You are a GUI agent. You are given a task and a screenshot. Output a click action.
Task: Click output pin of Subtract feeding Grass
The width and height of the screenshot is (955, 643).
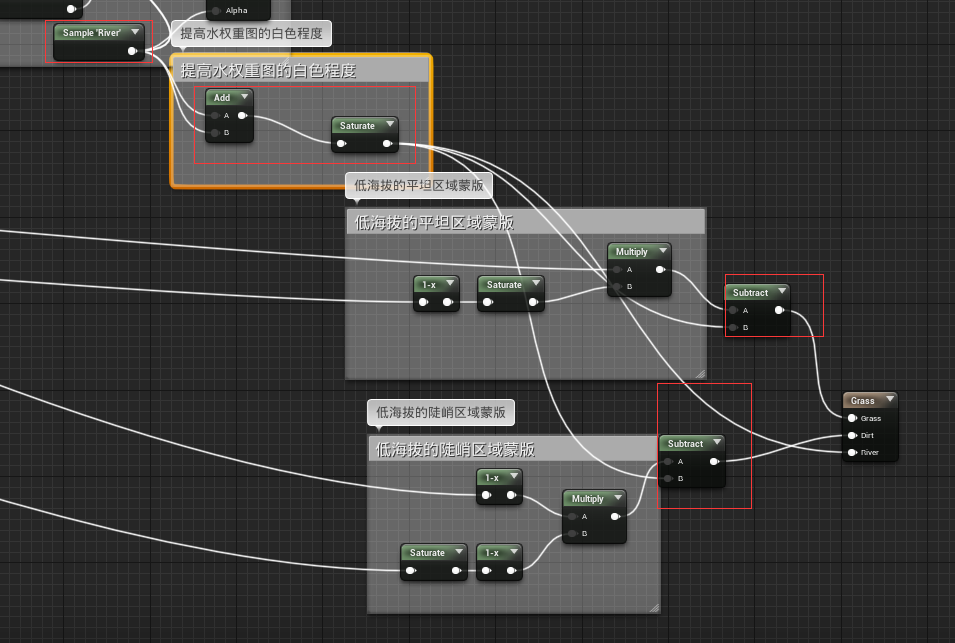coord(779,311)
